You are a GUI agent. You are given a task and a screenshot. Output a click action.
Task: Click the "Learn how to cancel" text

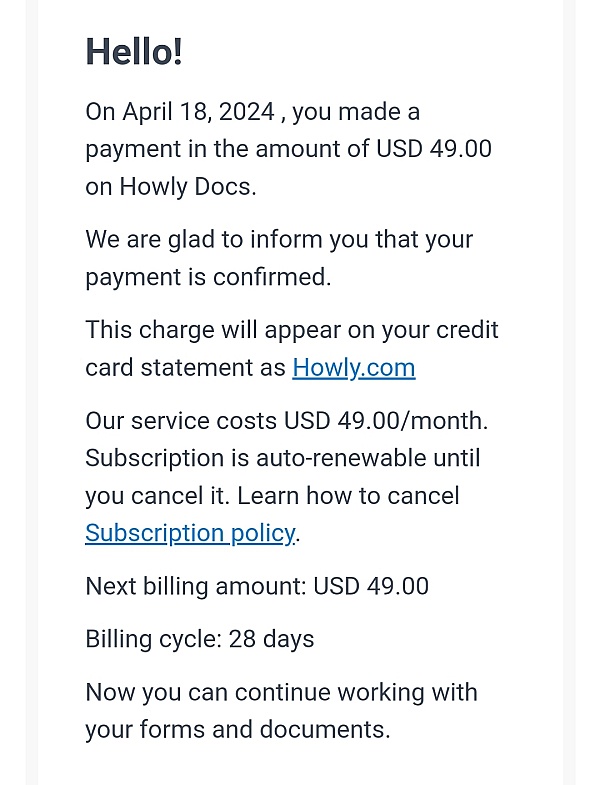[348, 496]
